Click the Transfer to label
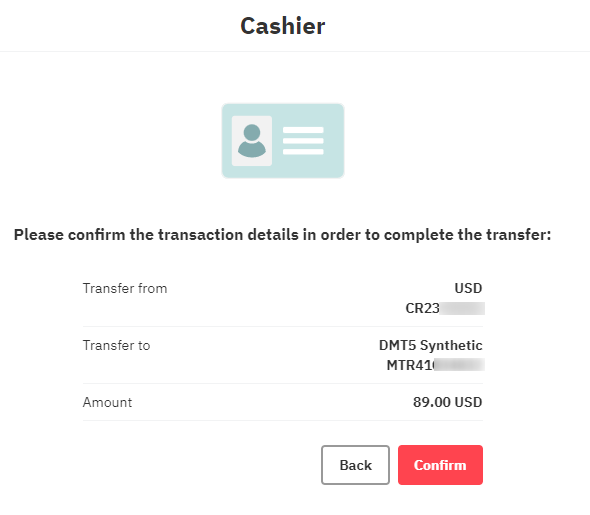This screenshot has width=590, height=515. pos(116,345)
